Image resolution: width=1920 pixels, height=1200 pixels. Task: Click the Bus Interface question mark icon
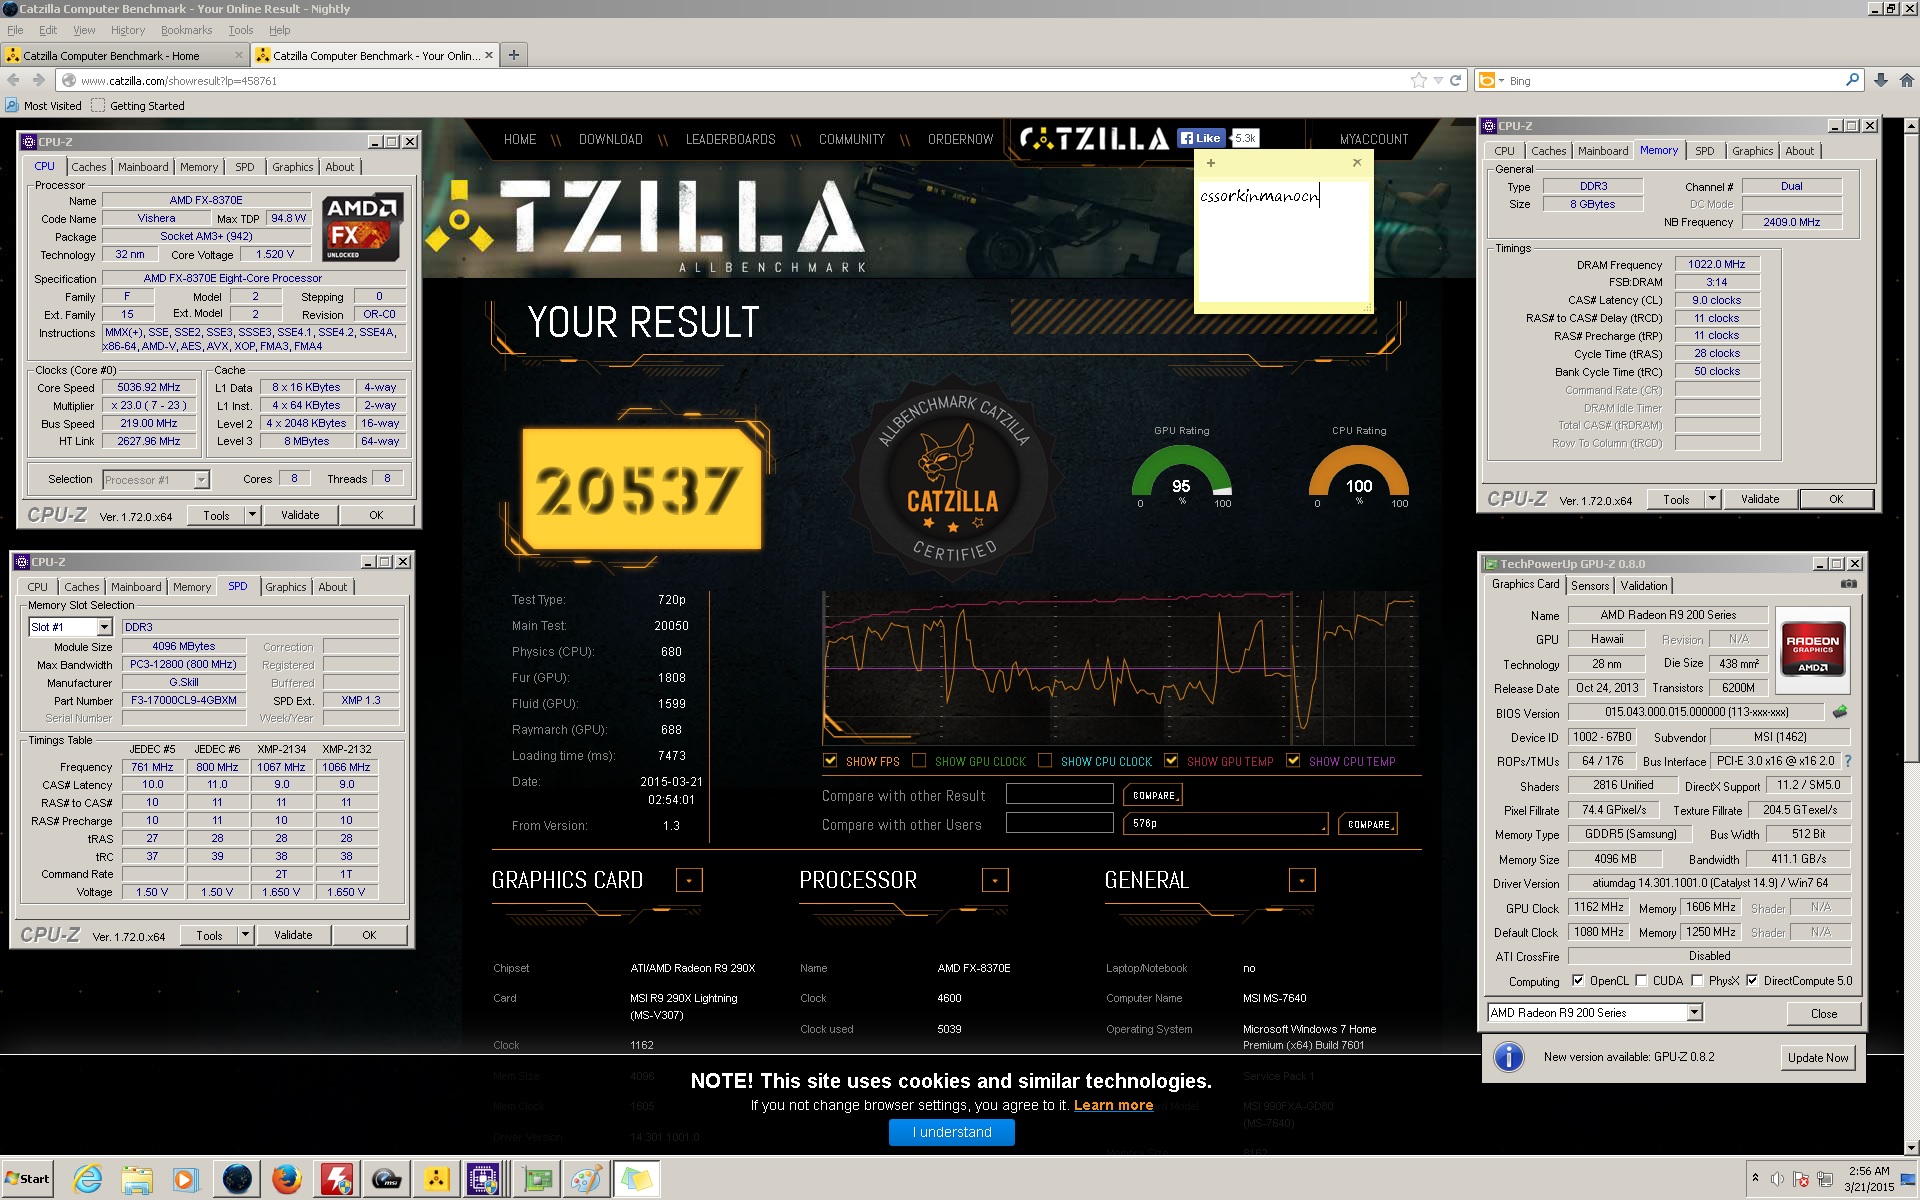[1848, 761]
